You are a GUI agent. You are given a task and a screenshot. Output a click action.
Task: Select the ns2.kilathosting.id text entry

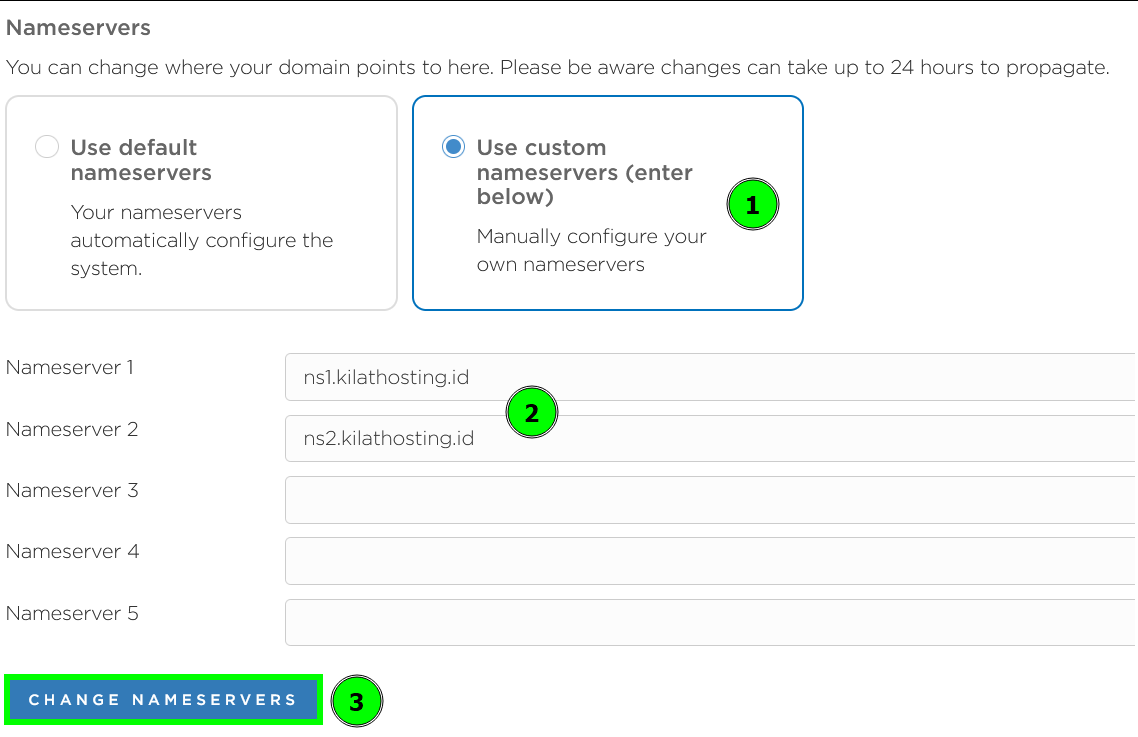387,439
